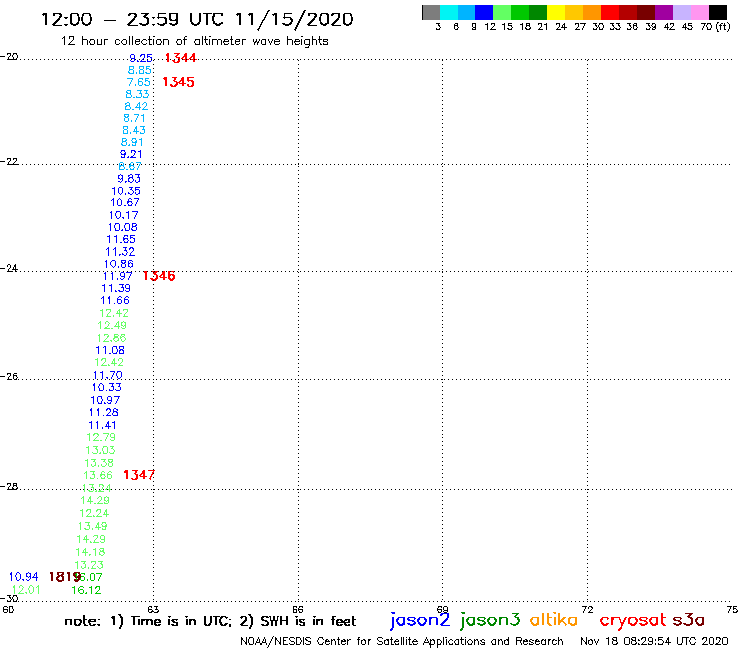
Task: Click the wave height value 11.08
Action: coord(110,351)
